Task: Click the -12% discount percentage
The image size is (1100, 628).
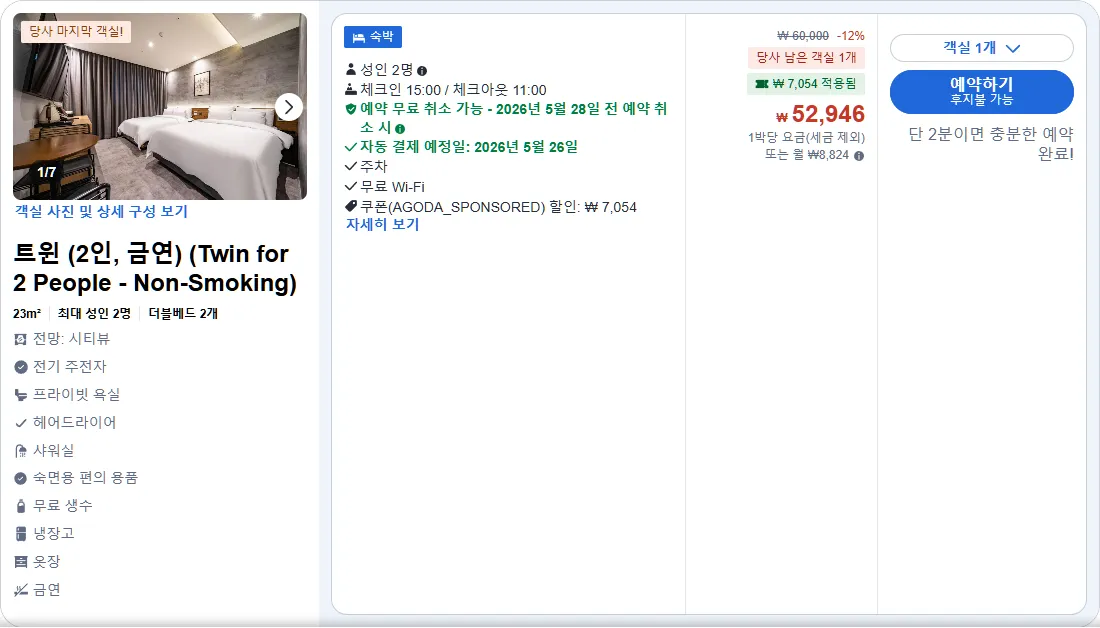Action: click(x=850, y=36)
